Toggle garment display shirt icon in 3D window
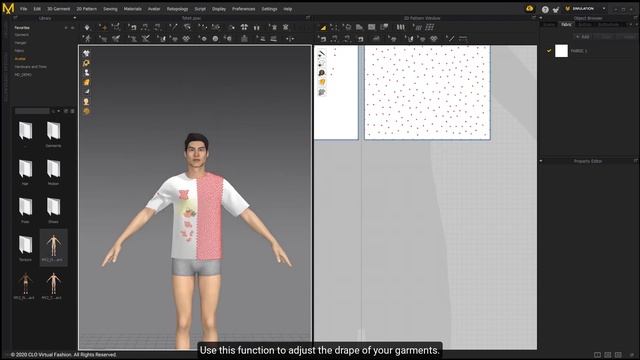This screenshot has height=360, width=640. click(86, 53)
